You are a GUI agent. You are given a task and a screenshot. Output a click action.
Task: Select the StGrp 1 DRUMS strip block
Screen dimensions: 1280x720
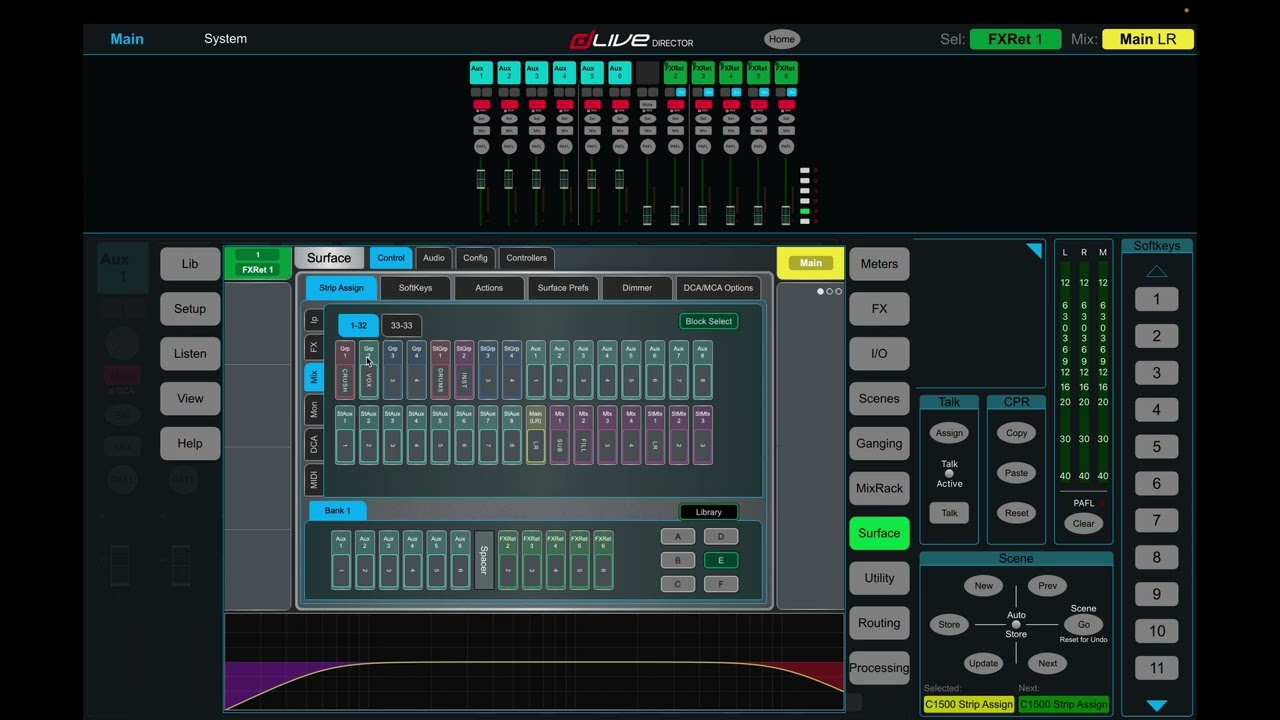click(x=440, y=370)
